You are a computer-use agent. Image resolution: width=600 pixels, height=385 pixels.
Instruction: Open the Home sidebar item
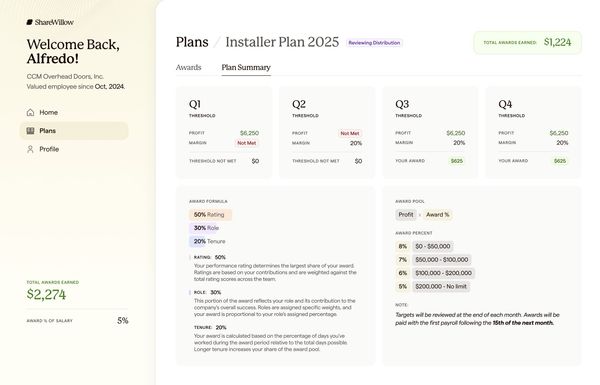(74, 112)
